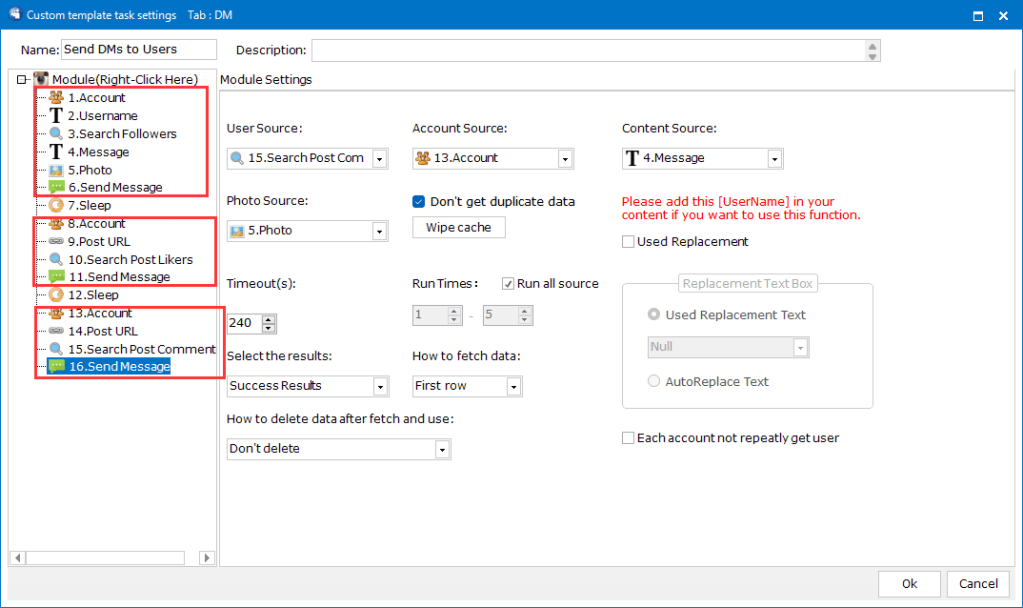Expand the Content Source combo box

[x=774, y=159]
